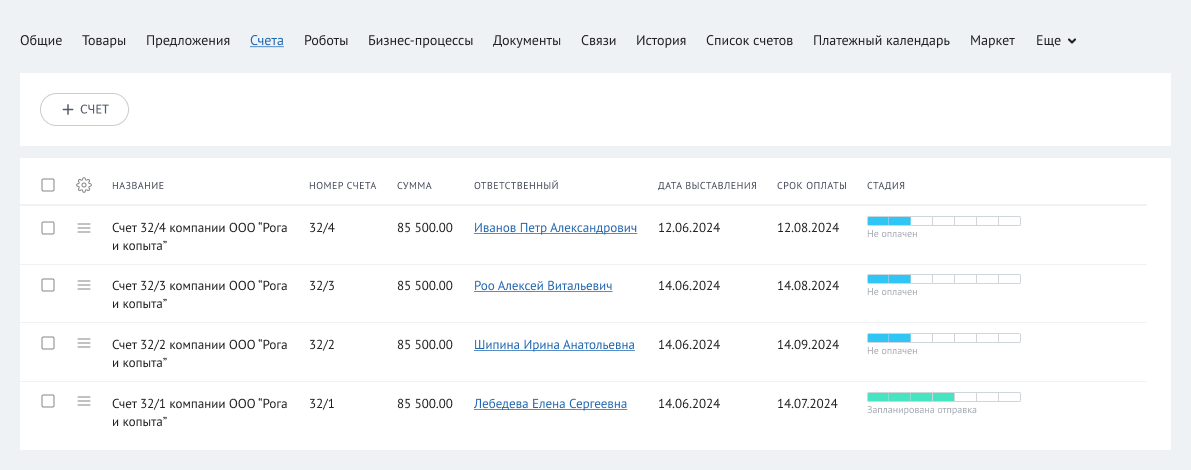
Task: Click stage progress bar of invoice 32/2
Action: (943, 338)
